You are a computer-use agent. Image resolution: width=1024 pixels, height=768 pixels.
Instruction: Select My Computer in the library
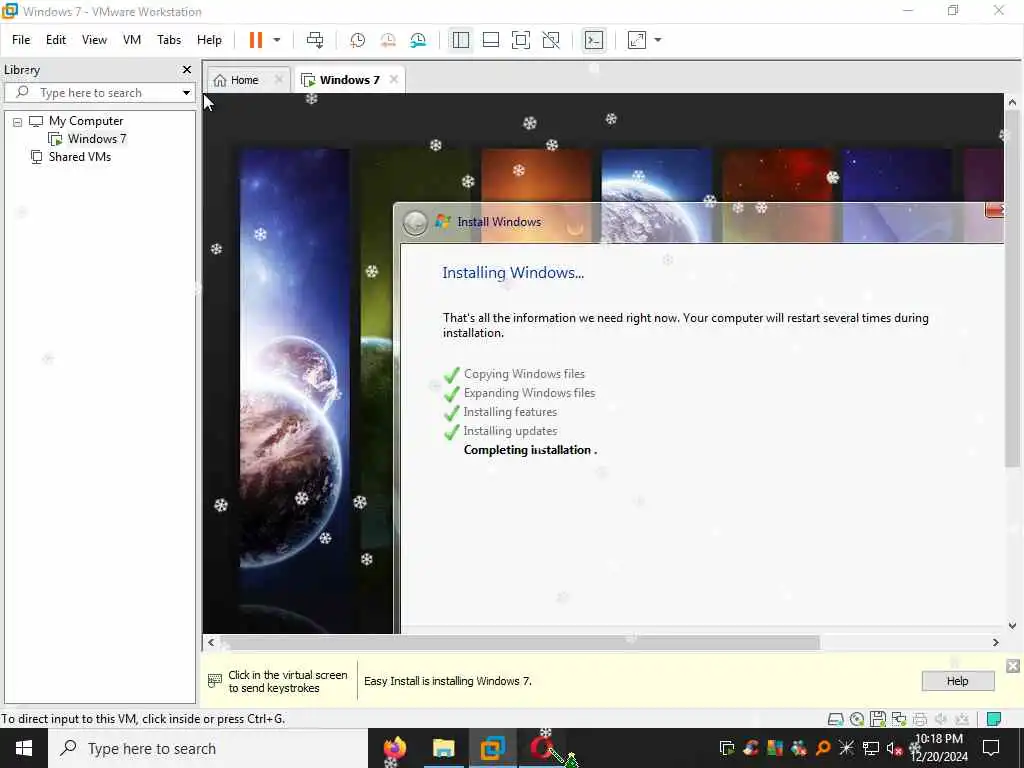pos(86,121)
